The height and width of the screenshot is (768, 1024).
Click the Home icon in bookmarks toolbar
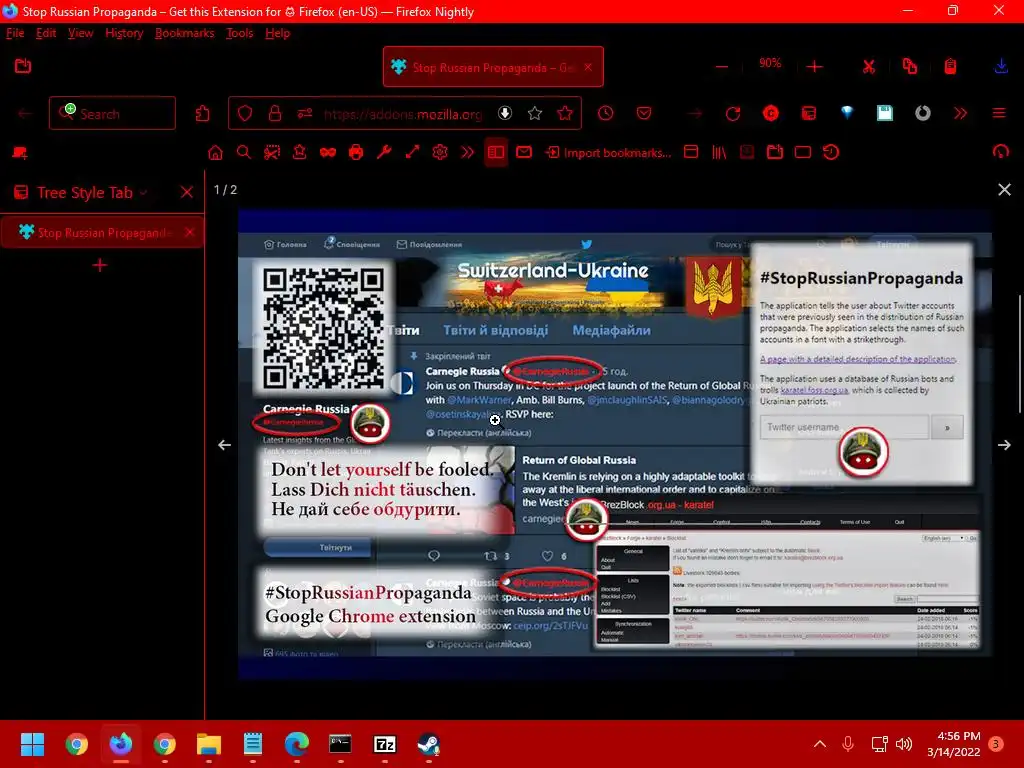(x=216, y=153)
